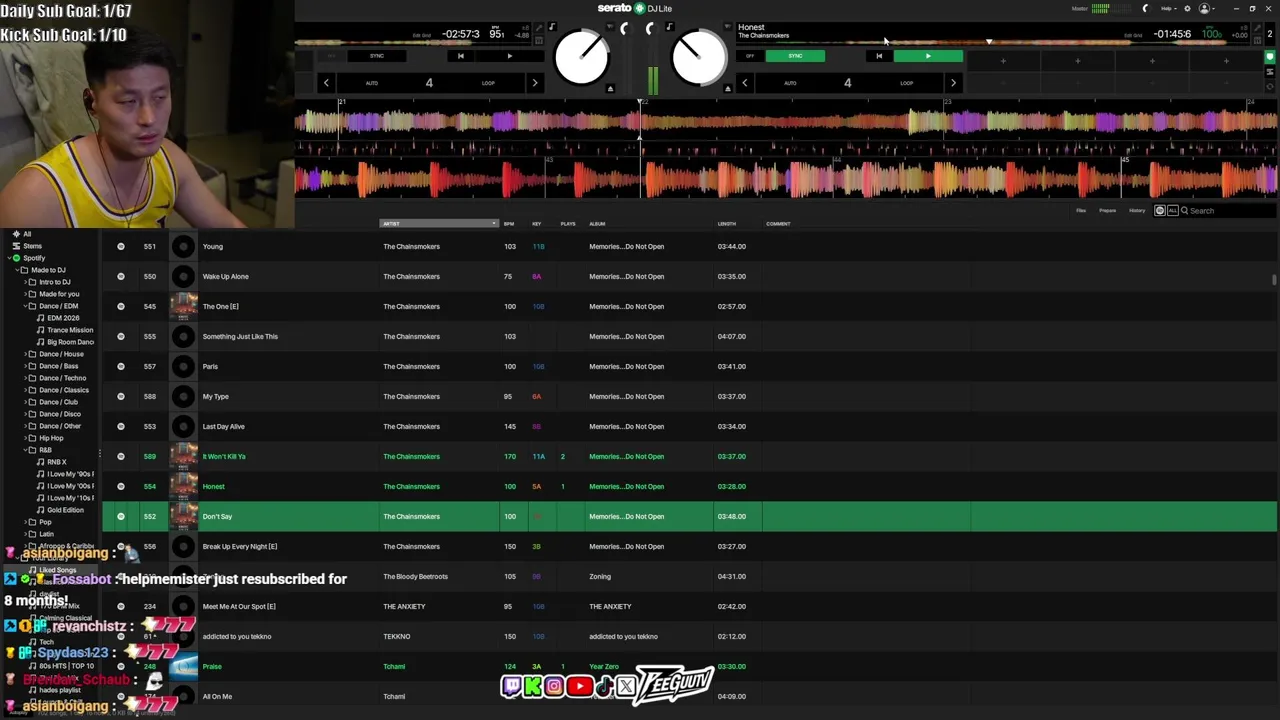
Task: Open the user account icon
Action: (x=1204, y=8)
